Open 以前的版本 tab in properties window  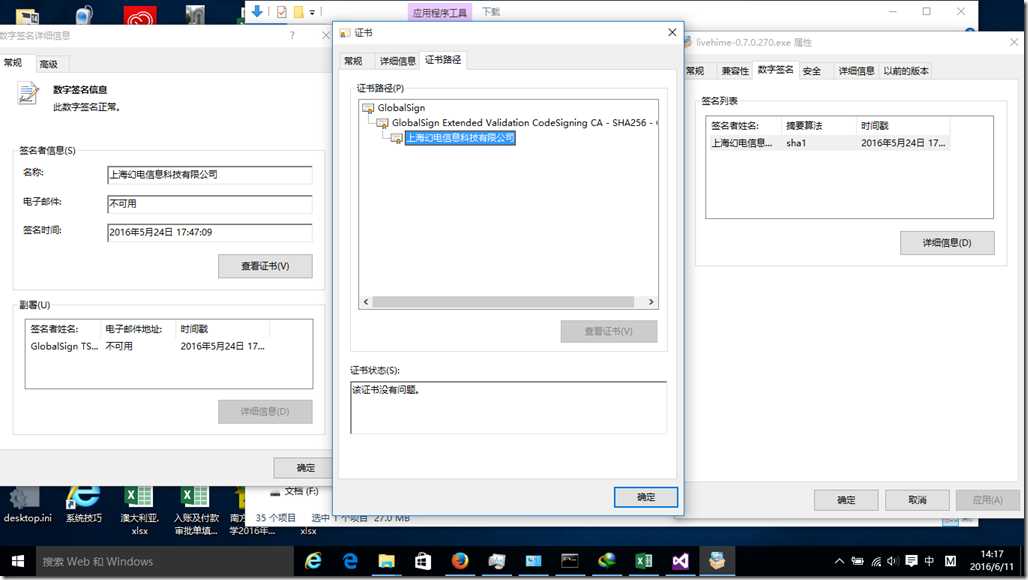point(905,71)
